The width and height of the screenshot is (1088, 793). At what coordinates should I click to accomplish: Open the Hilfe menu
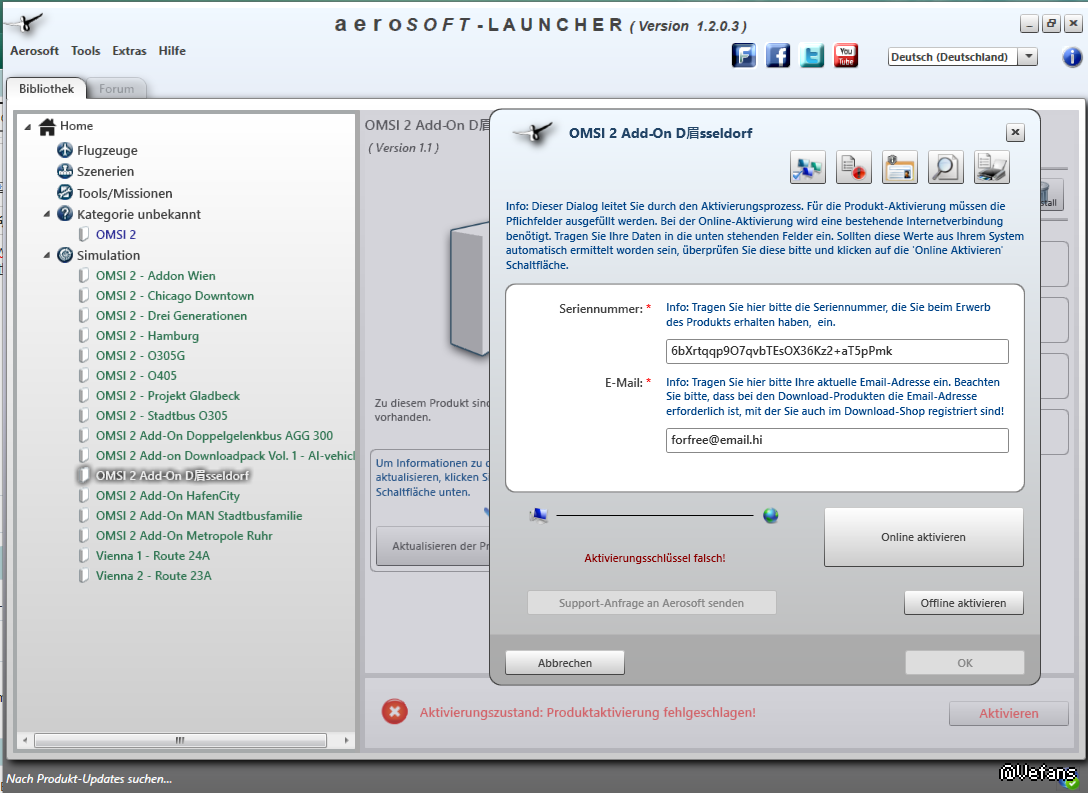point(172,51)
